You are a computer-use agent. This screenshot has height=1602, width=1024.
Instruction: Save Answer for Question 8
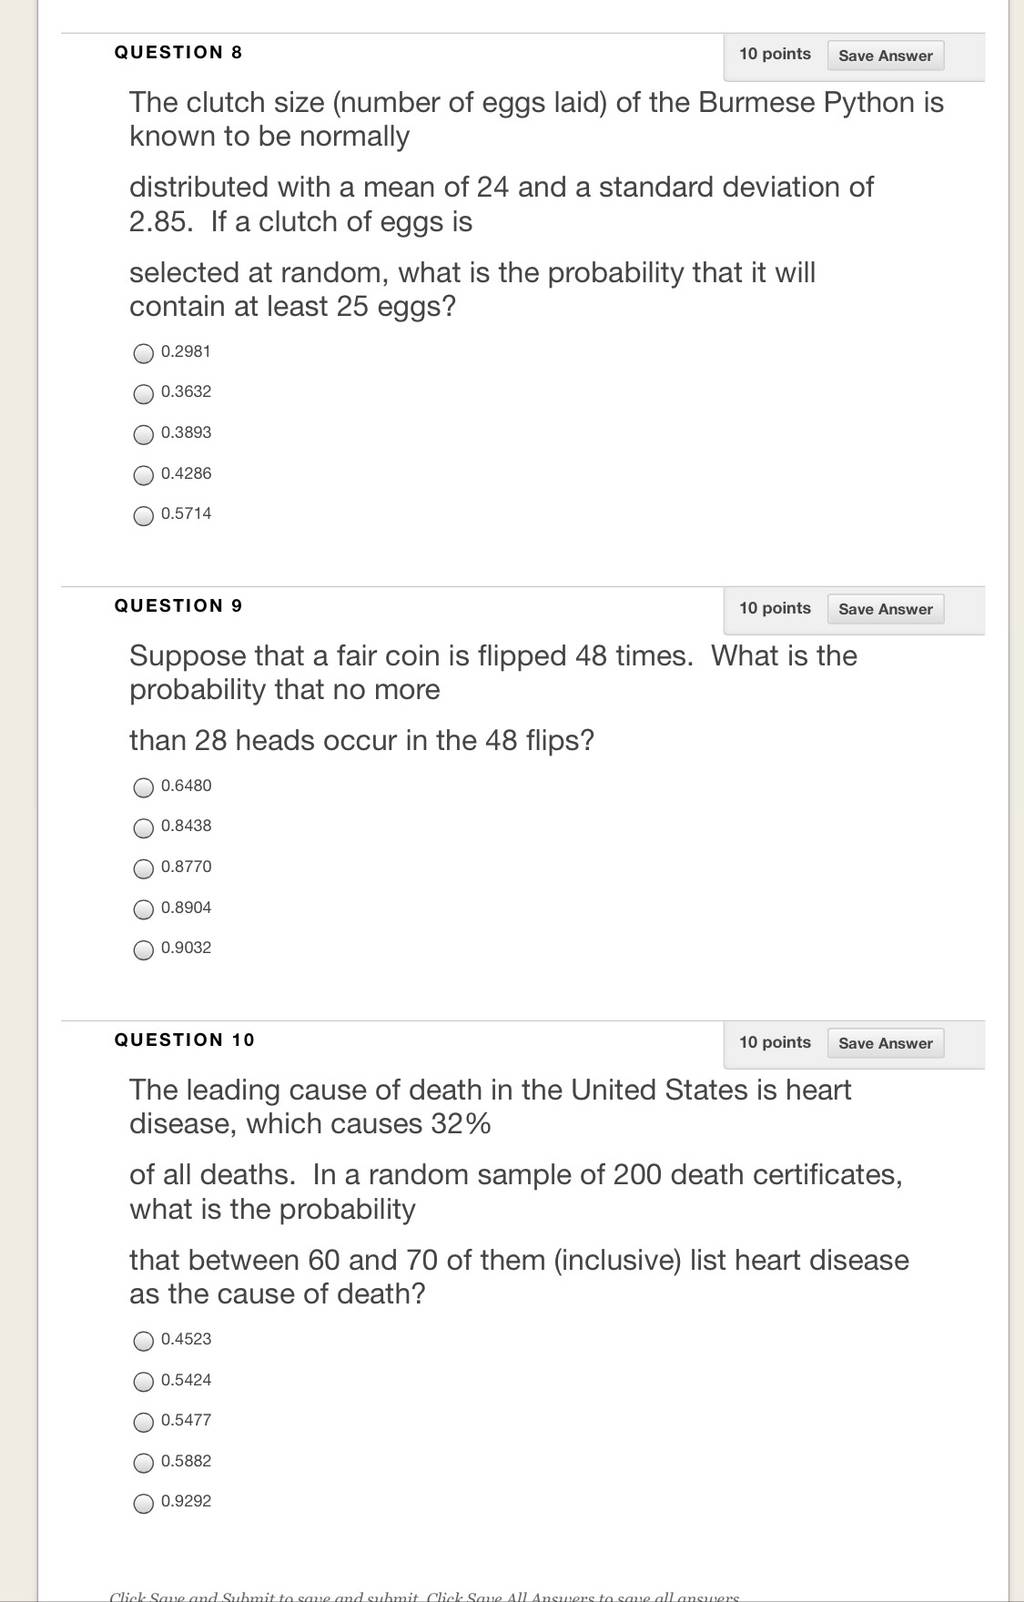(885, 55)
